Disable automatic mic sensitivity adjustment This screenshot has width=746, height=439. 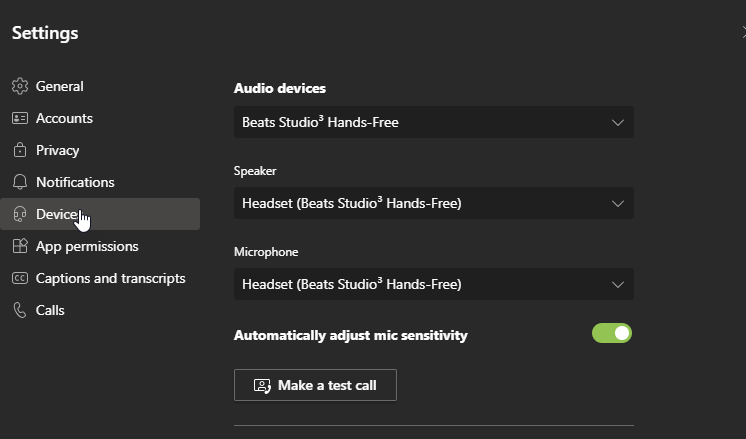pyautogui.click(x=612, y=334)
